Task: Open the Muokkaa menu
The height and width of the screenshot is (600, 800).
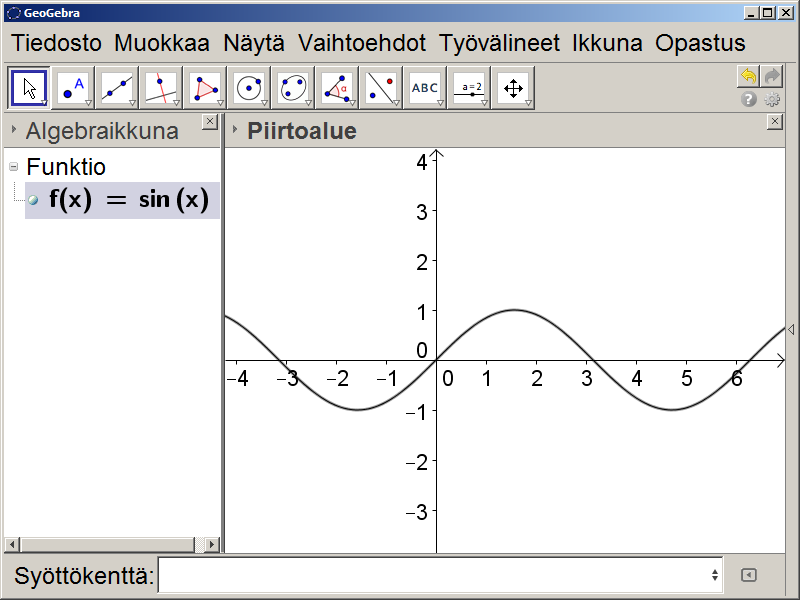Action: coord(162,43)
